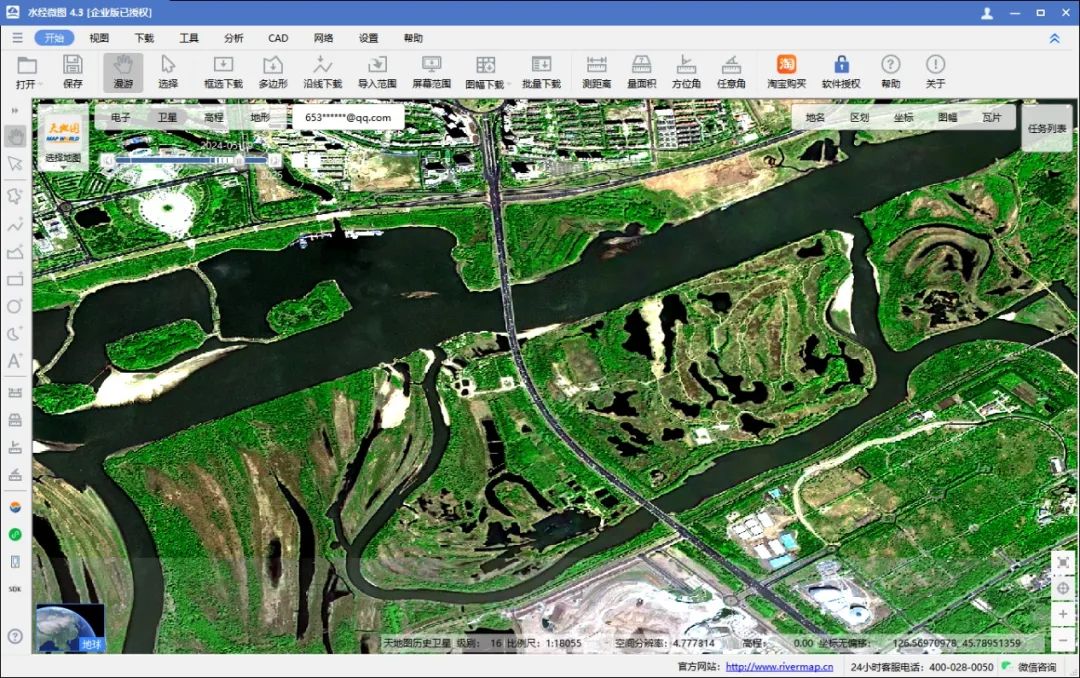The height and width of the screenshot is (678, 1080).
Task: Switch map layer to Terrain (地形)
Action: pos(260,117)
